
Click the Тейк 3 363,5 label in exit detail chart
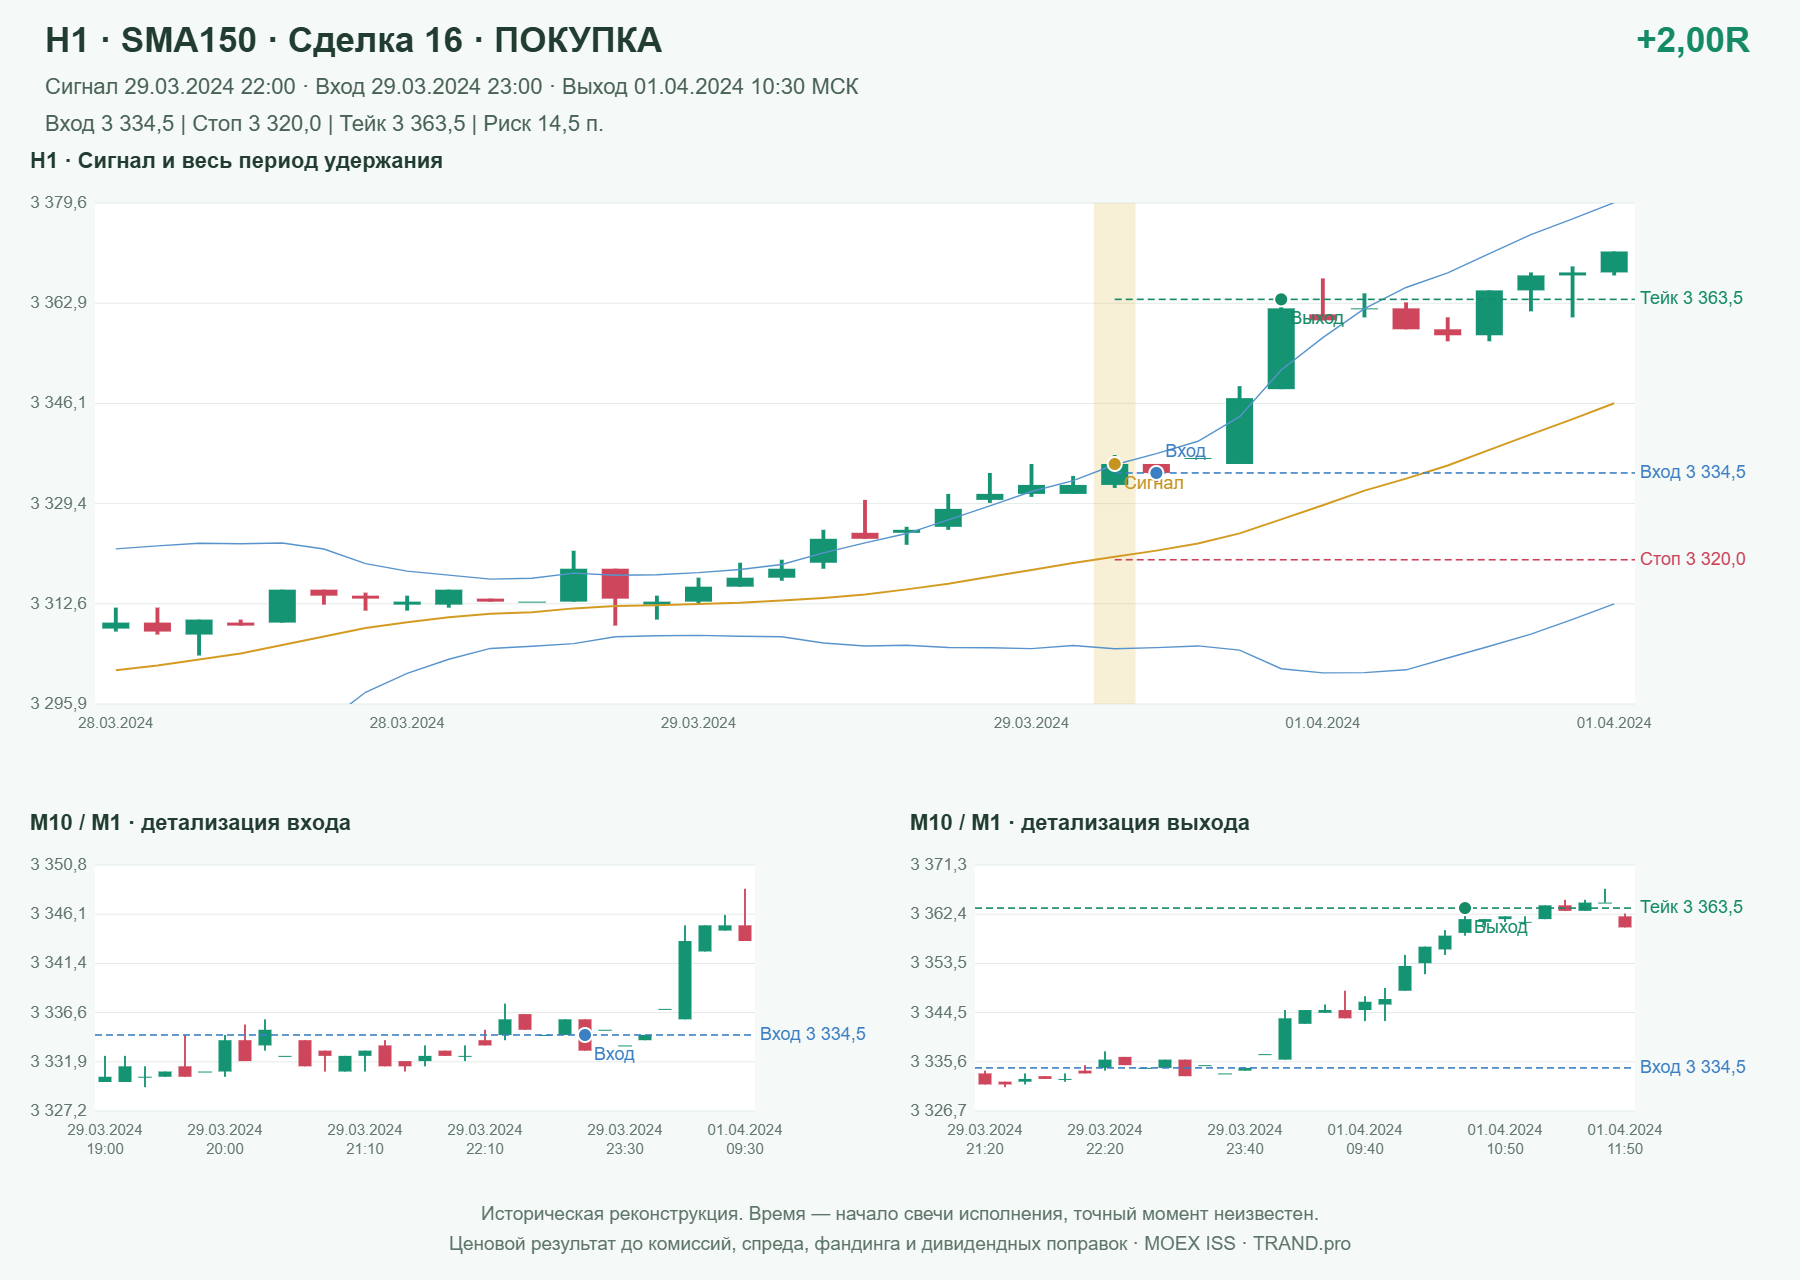1691,907
